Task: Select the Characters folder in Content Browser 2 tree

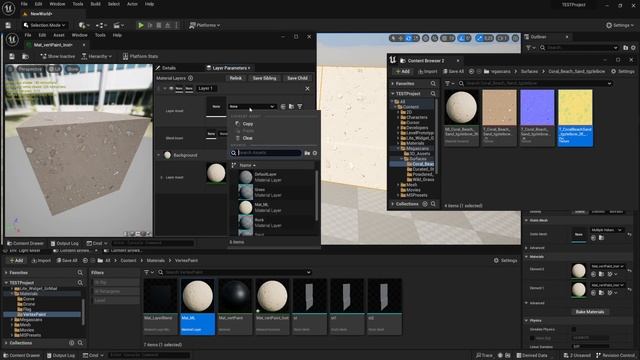Action: 416,117
